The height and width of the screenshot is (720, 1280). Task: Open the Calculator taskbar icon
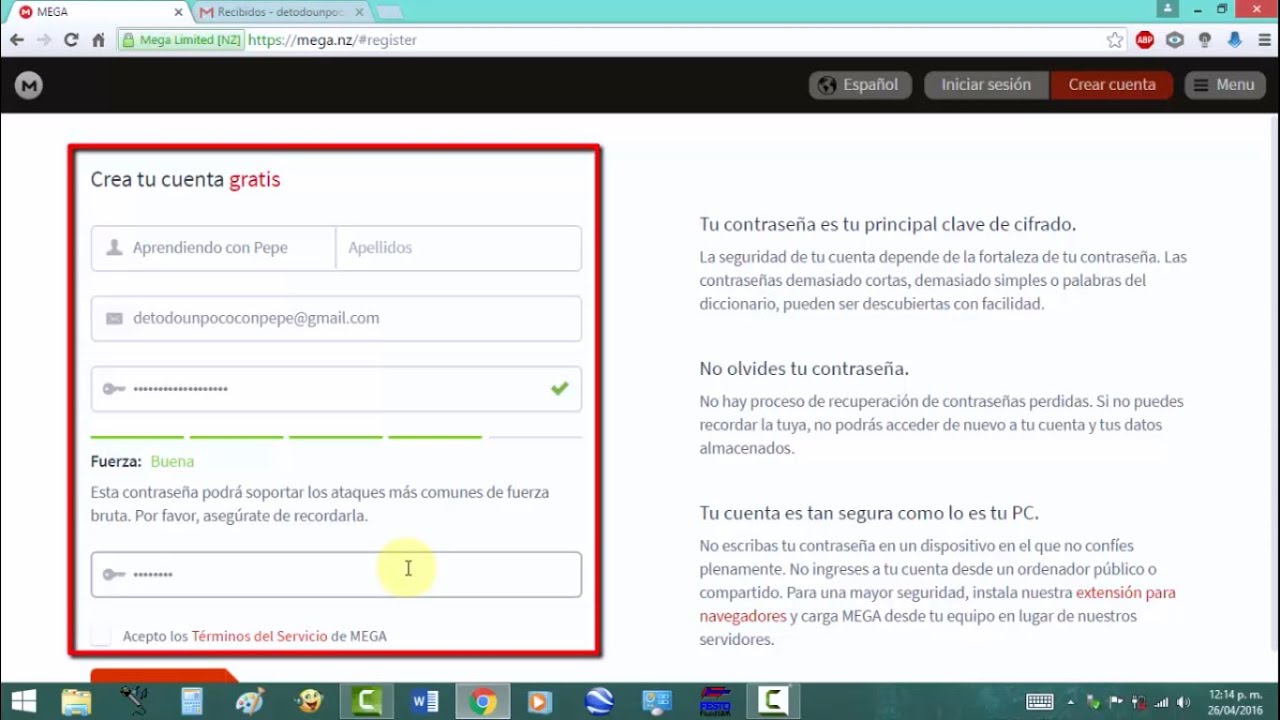[x=192, y=701]
